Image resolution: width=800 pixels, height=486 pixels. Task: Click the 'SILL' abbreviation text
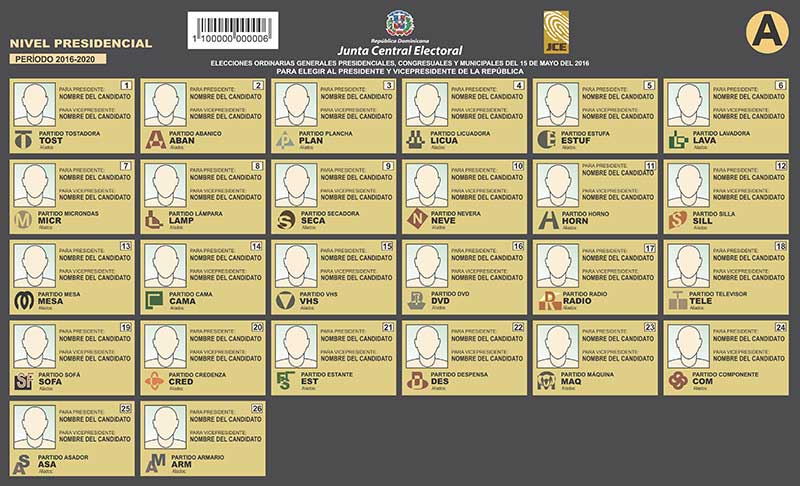pos(702,221)
